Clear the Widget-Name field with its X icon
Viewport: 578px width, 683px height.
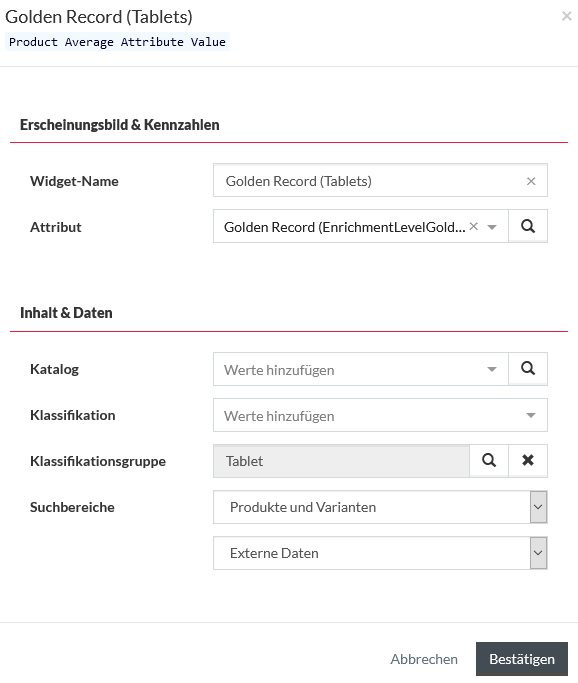(x=531, y=181)
